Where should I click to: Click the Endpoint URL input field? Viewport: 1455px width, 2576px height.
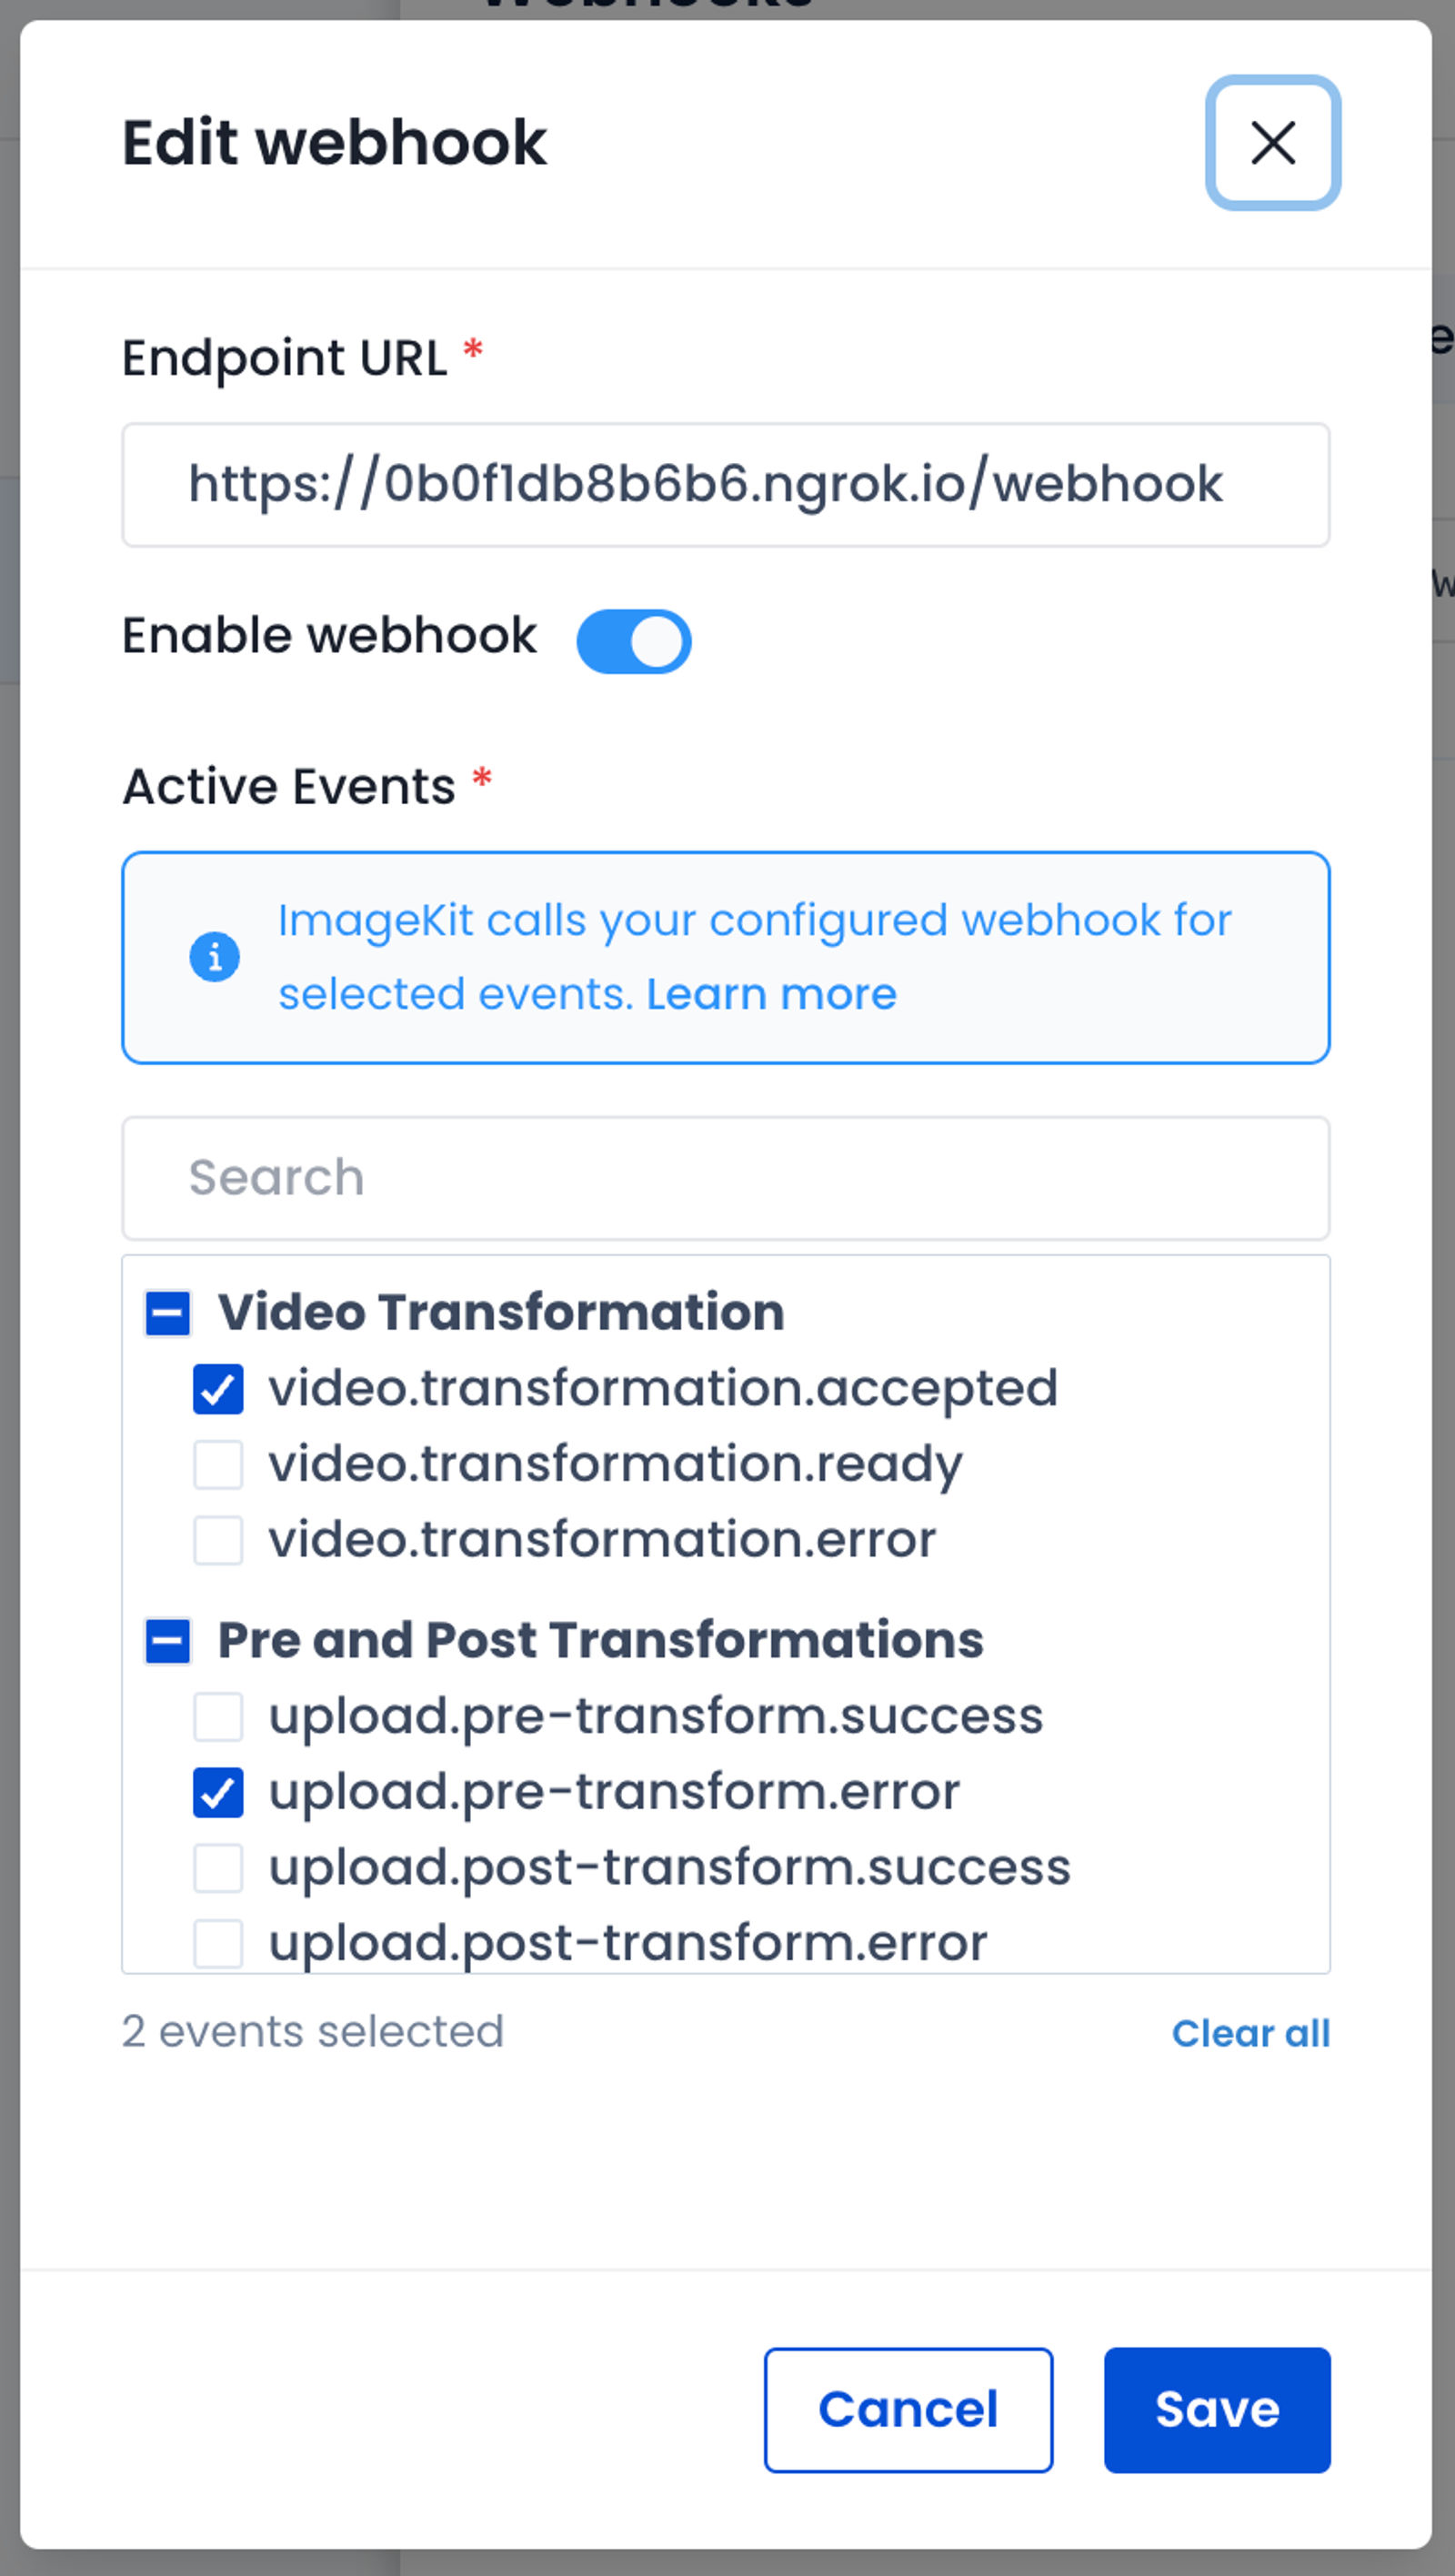(x=725, y=485)
